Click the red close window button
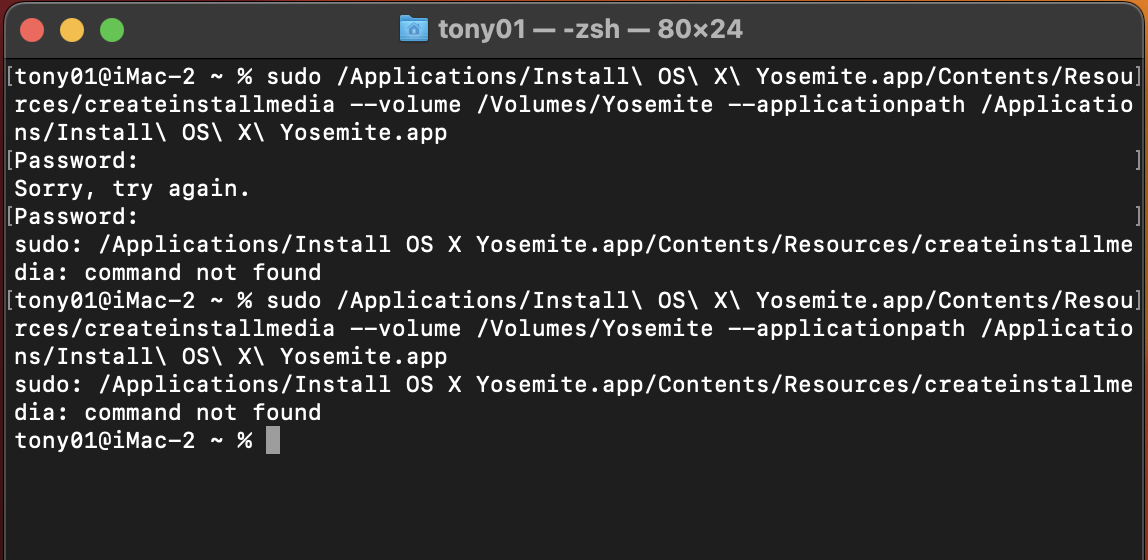This screenshot has width=1148, height=560. [32, 30]
